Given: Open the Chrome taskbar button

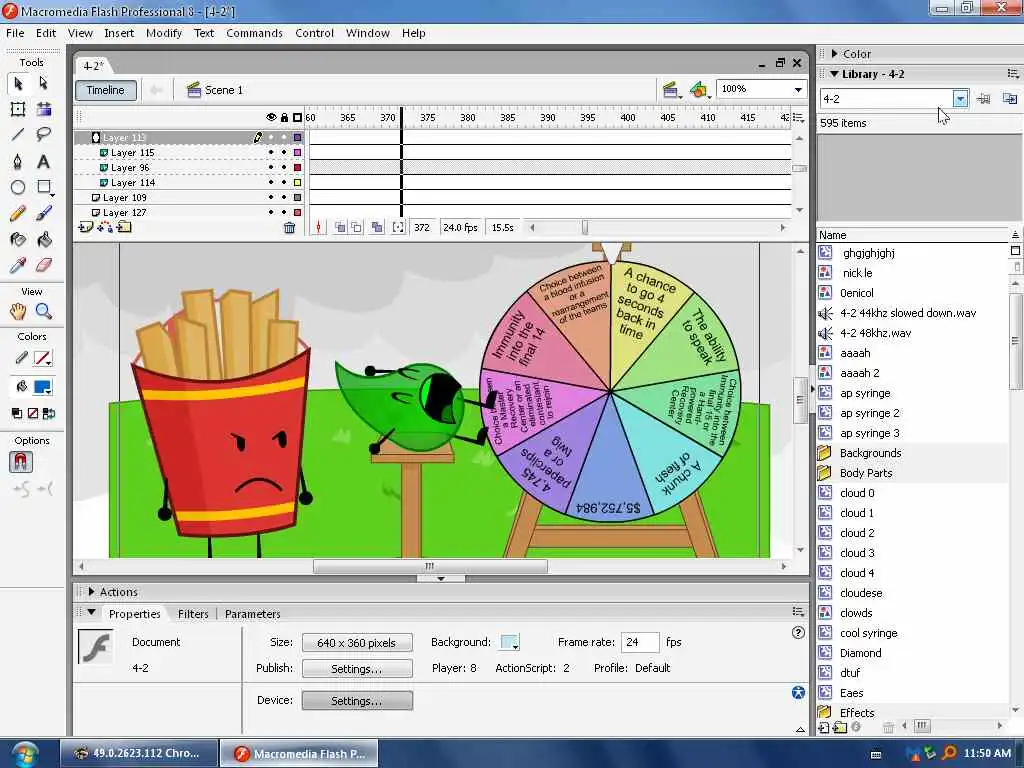Looking at the screenshot, I should 139,753.
